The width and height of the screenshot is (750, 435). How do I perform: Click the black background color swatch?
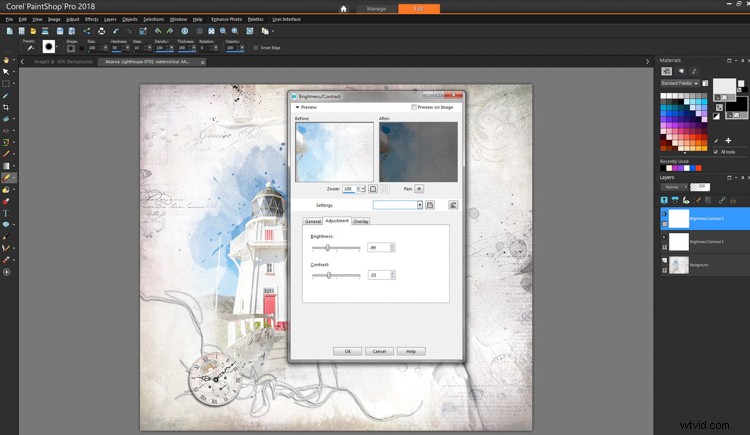click(x=737, y=107)
